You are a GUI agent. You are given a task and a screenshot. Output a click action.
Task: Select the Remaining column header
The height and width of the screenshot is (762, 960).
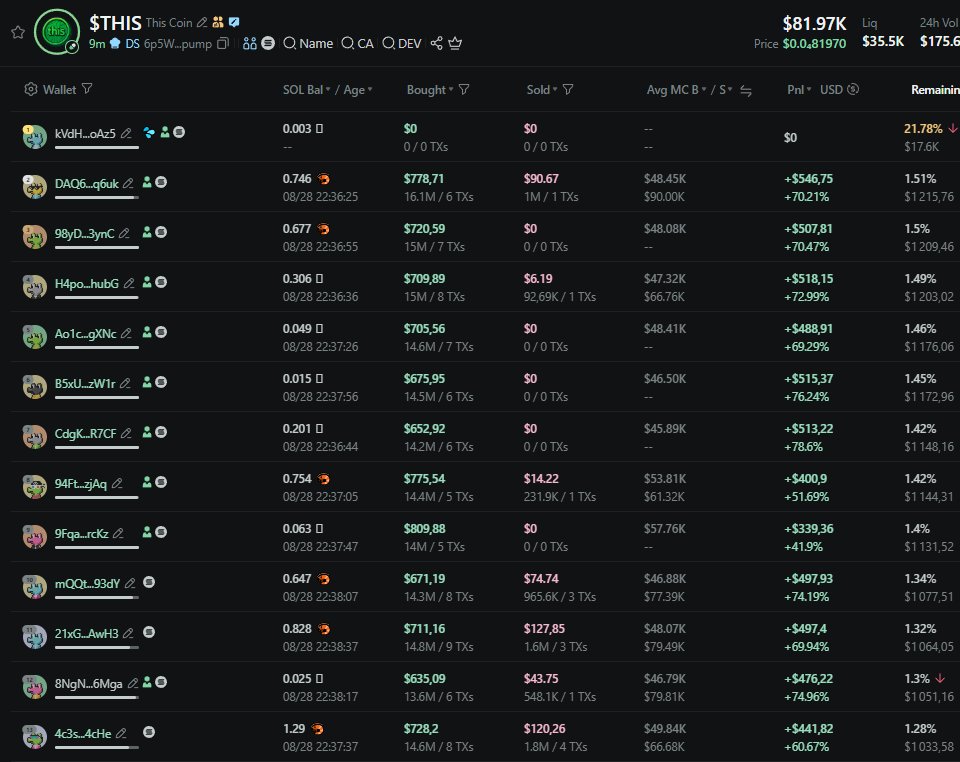934,90
